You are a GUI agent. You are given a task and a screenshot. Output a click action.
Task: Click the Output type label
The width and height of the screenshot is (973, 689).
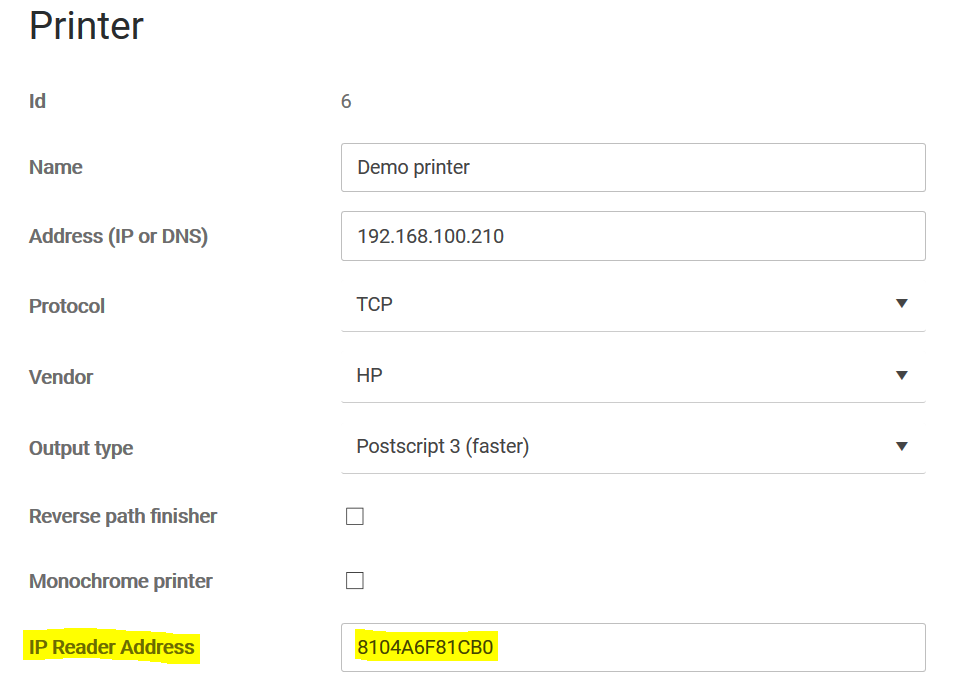click(81, 448)
